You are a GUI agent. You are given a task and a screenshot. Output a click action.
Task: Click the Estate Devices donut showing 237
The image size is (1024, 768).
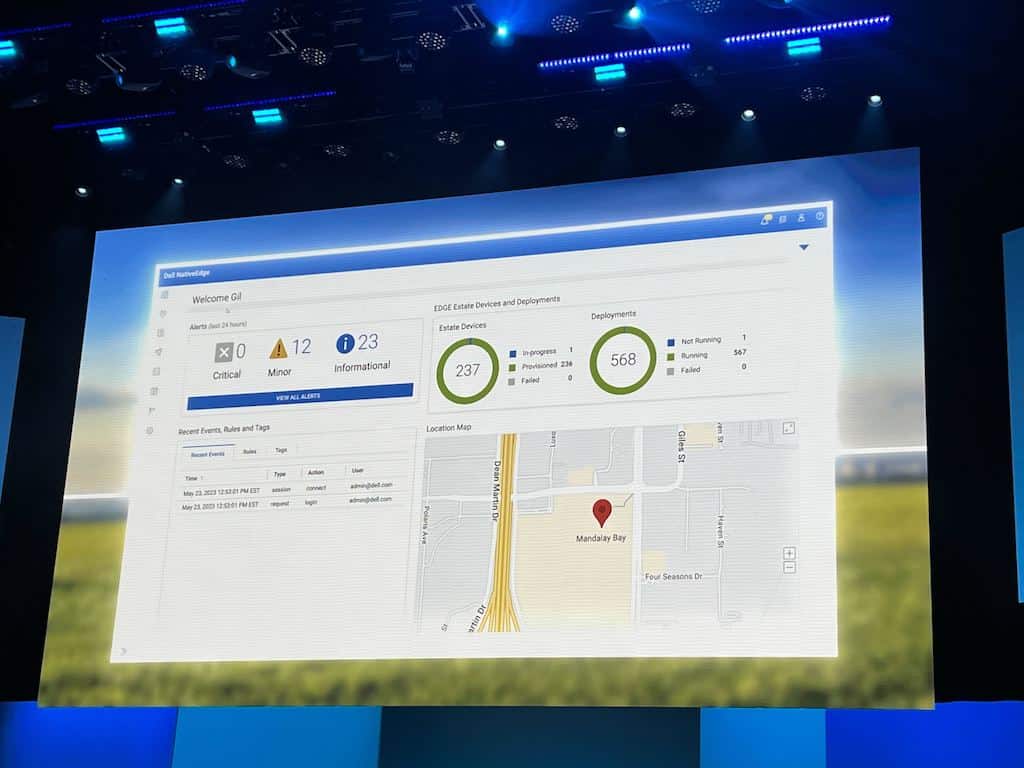468,371
